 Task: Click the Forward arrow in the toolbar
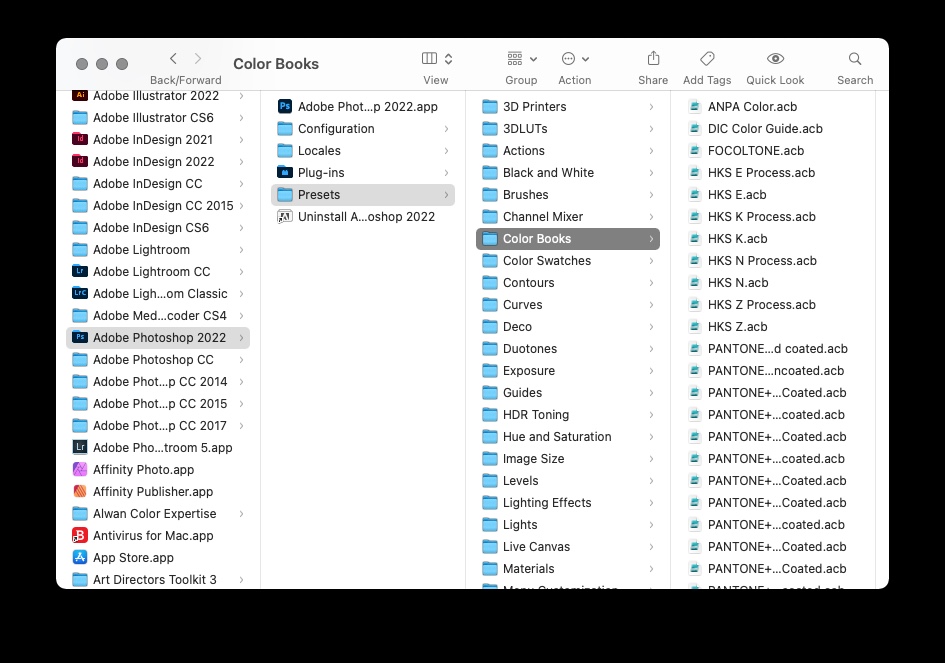click(198, 58)
